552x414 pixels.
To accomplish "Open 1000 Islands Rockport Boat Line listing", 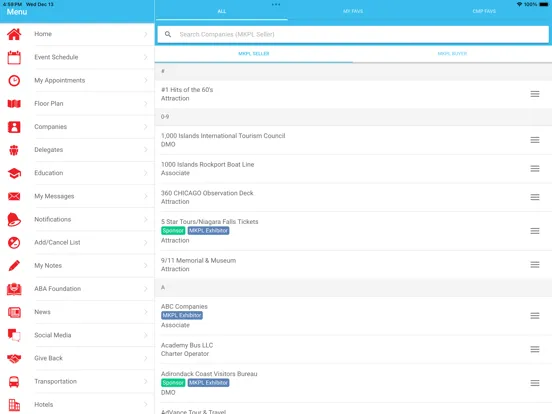I will [353, 169].
